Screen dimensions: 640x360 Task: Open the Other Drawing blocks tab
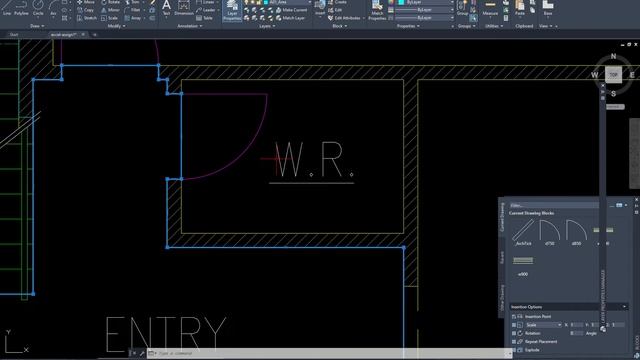[x=502, y=297]
